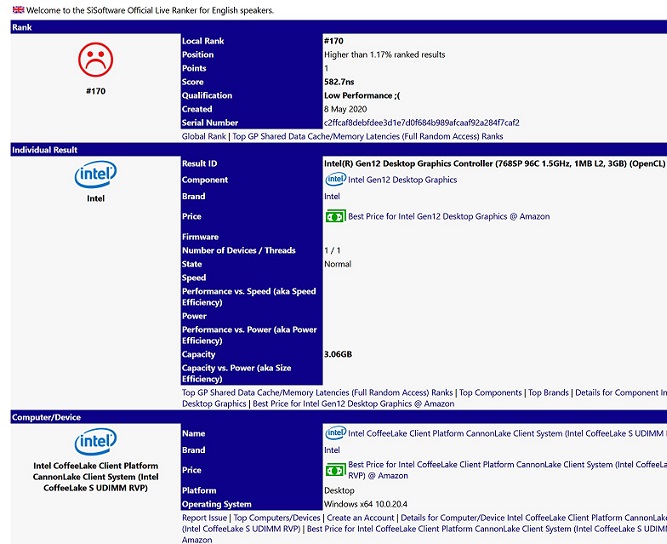Click the capacity value 3.06GB
667x544 pixels.
click(338, 354)
